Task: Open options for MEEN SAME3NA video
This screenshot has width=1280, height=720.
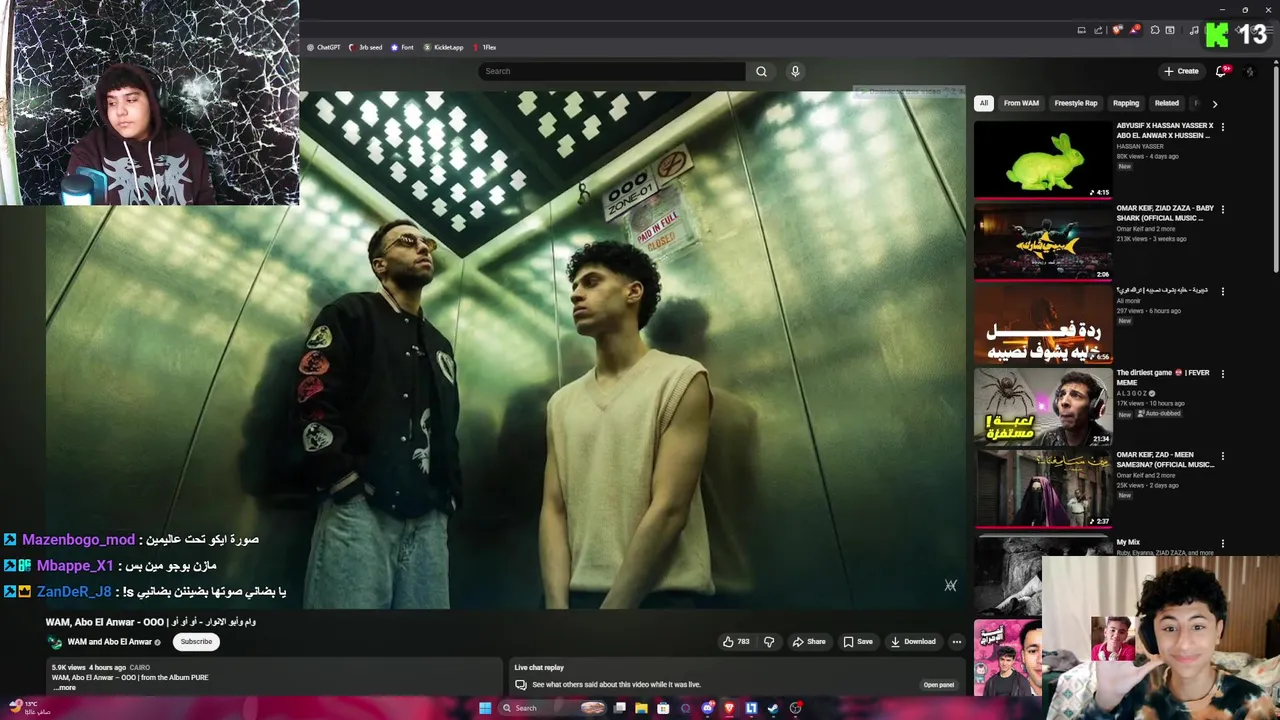Action: [x=1222, y=456]
